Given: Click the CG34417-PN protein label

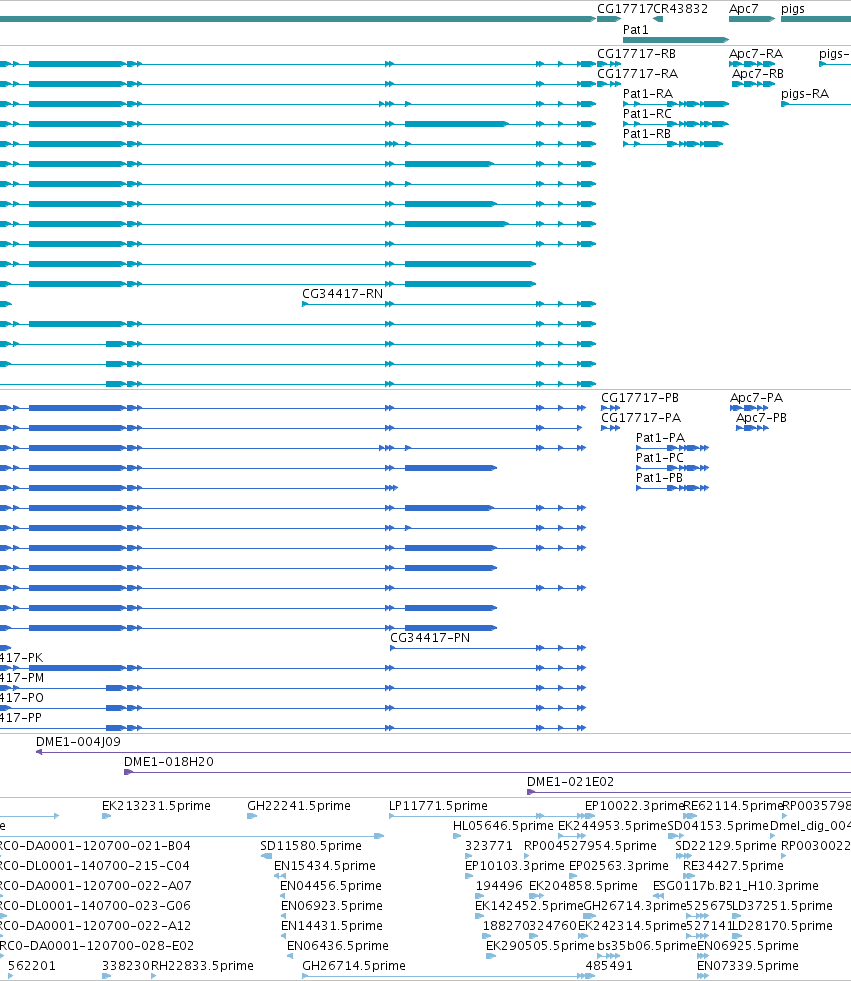Looking at the screenshot, I should click(x=430, y=638).
